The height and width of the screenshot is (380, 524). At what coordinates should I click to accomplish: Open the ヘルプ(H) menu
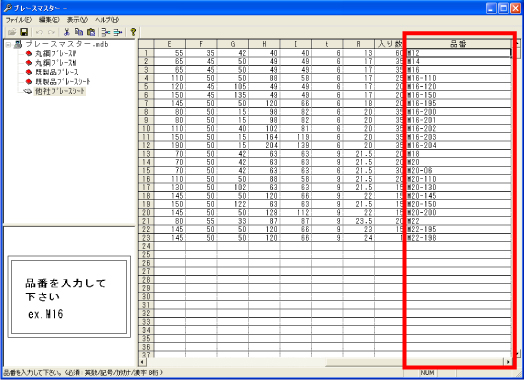click(107, 20)
